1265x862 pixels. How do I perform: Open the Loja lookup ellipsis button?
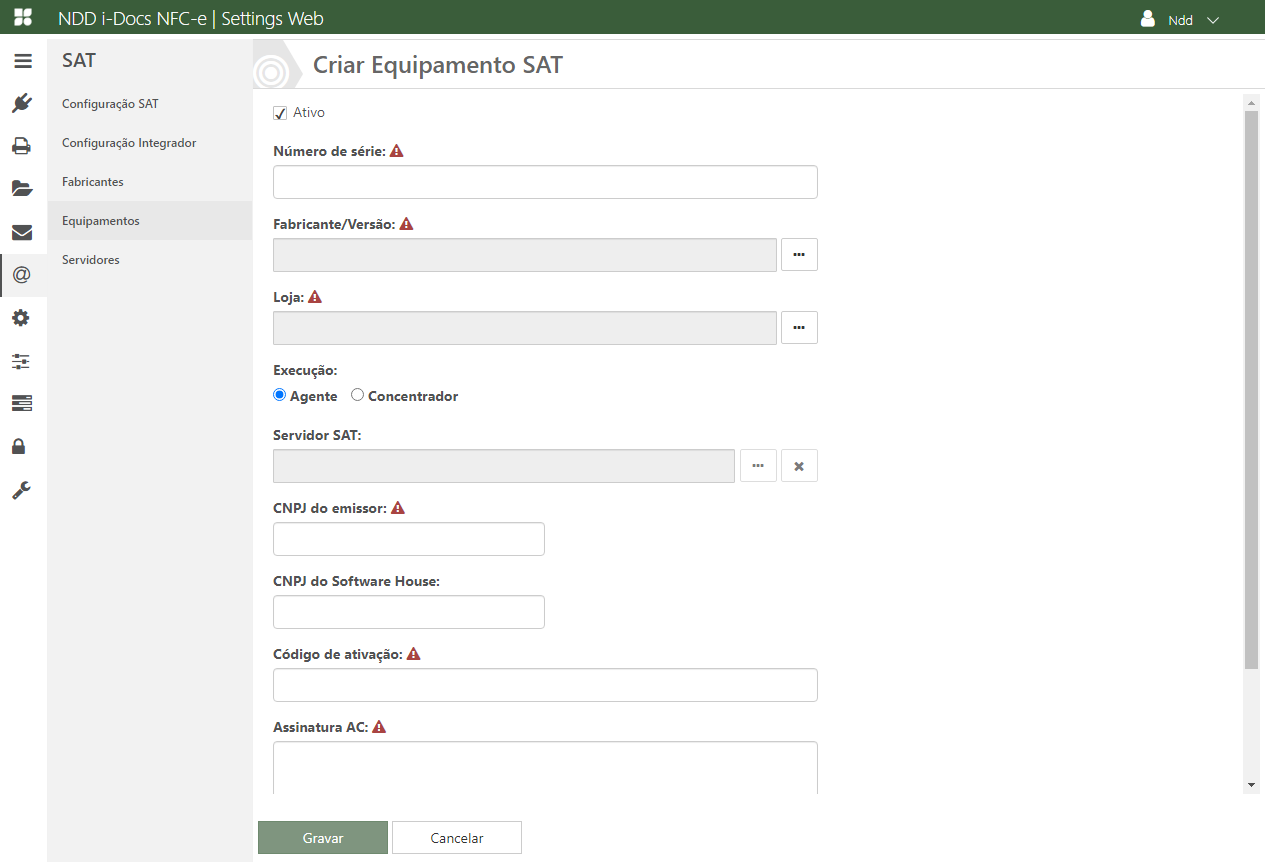799,328
